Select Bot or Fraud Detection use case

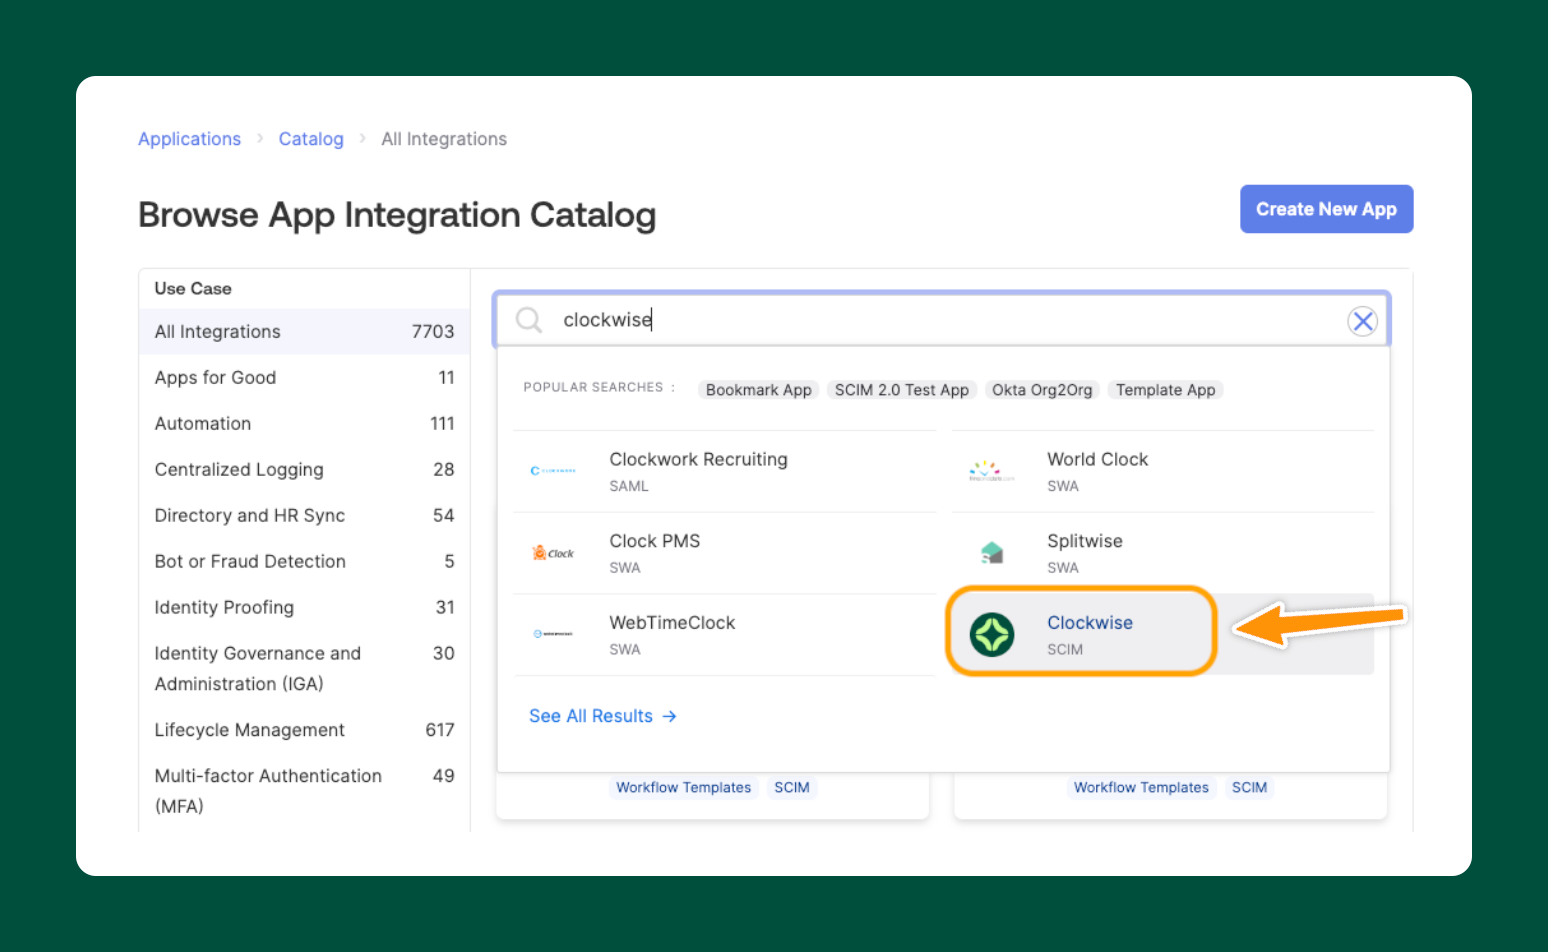pos(304,562)
